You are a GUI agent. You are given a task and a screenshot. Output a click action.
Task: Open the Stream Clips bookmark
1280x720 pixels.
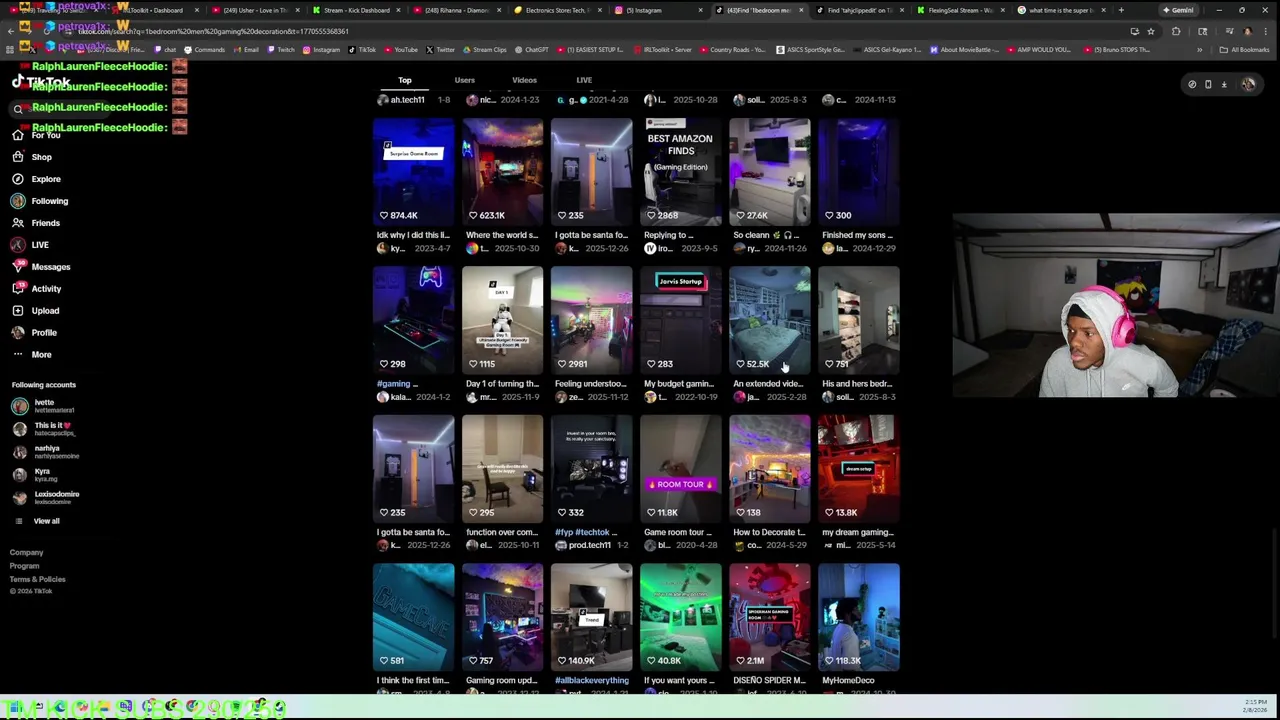click(484, 50)
